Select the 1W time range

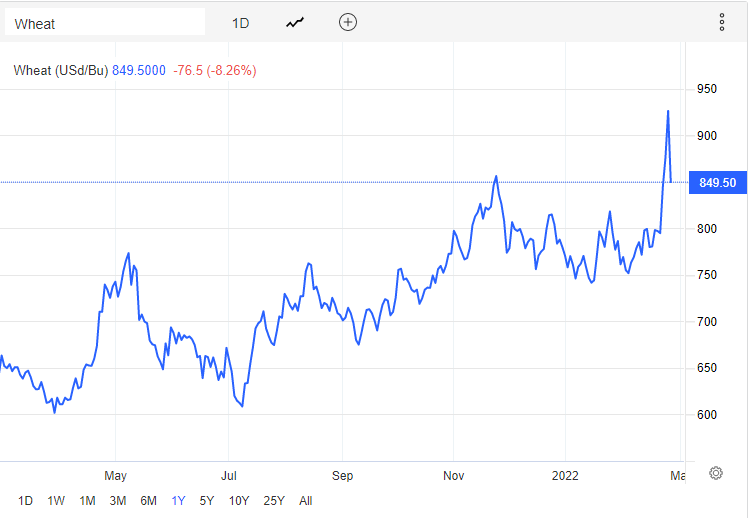tap(57, 501)
